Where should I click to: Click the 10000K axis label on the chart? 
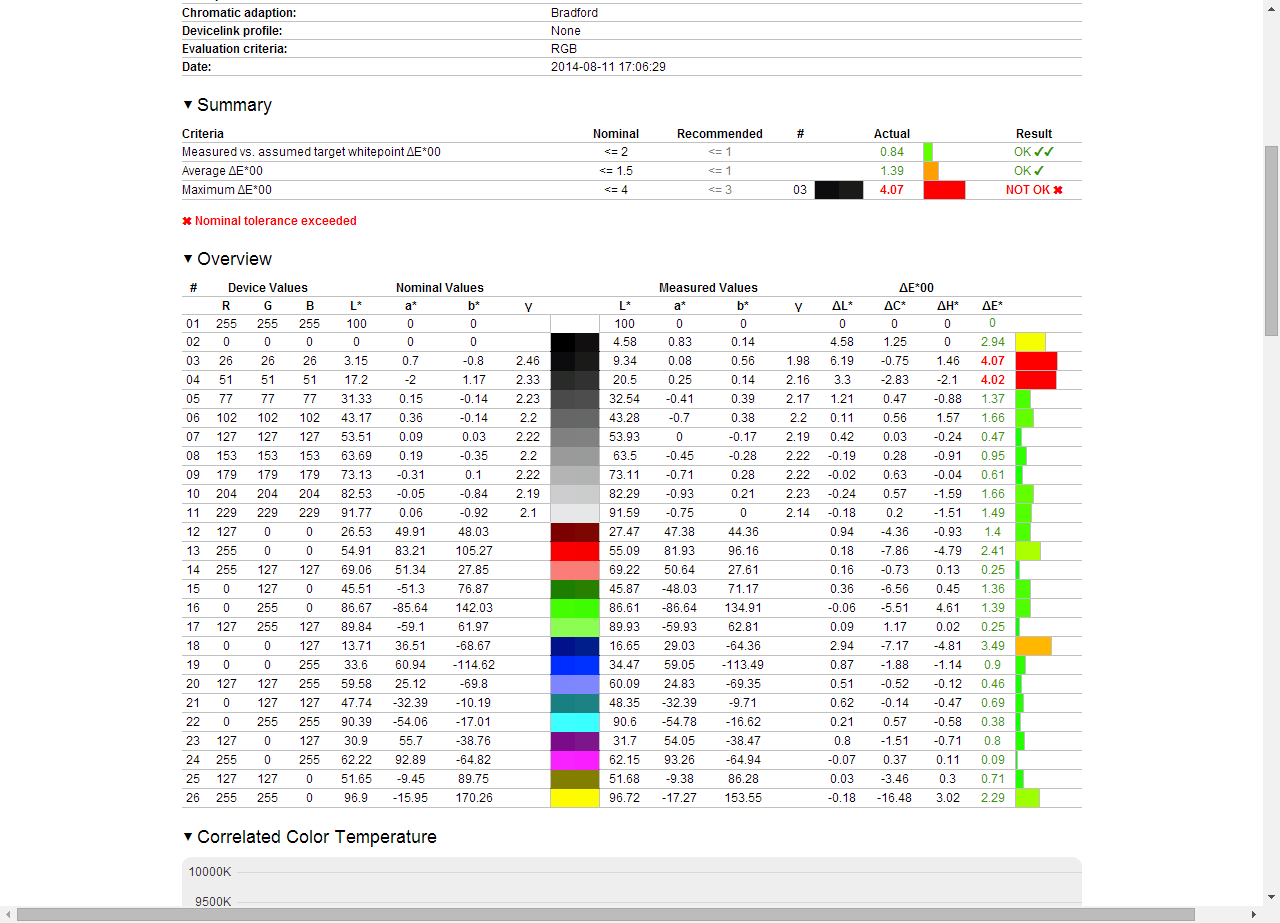(210, 872)
